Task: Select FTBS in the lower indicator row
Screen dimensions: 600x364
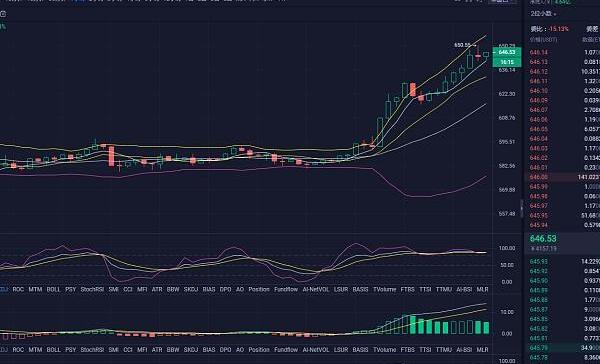Action: (408, 349)
